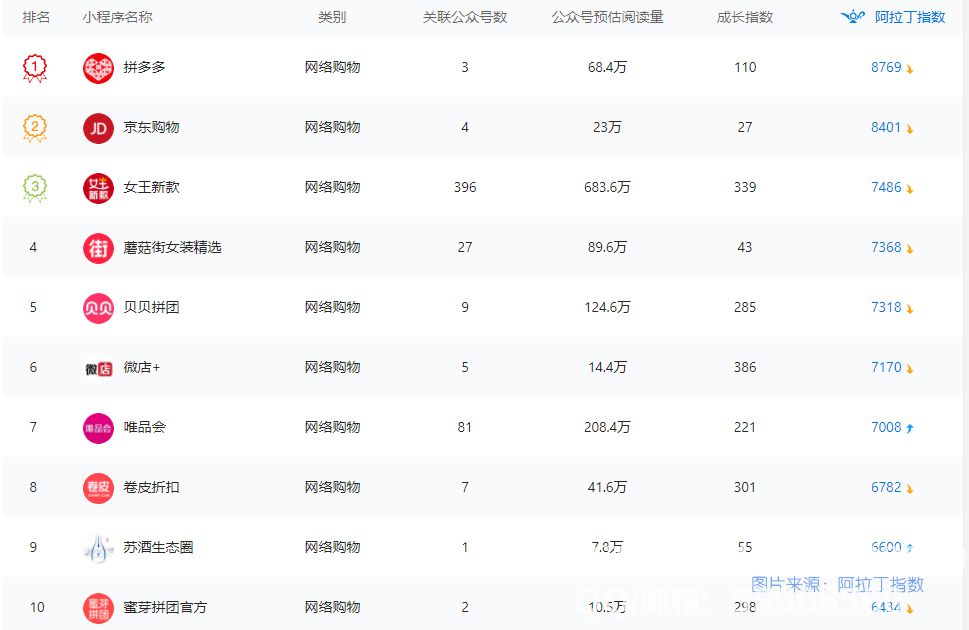Image resolution: width=969 pixels, height=630 pixels.
Task: Click the down-trend arrow next to 7368
Action: [910, 249]
